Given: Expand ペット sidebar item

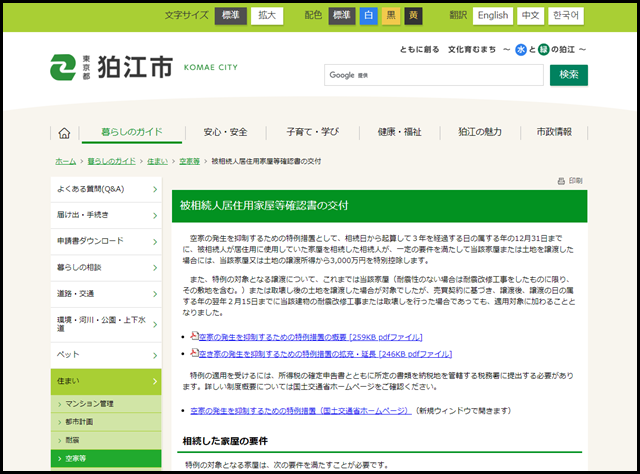Looking at the screenshot, I should tap(106, 355).
